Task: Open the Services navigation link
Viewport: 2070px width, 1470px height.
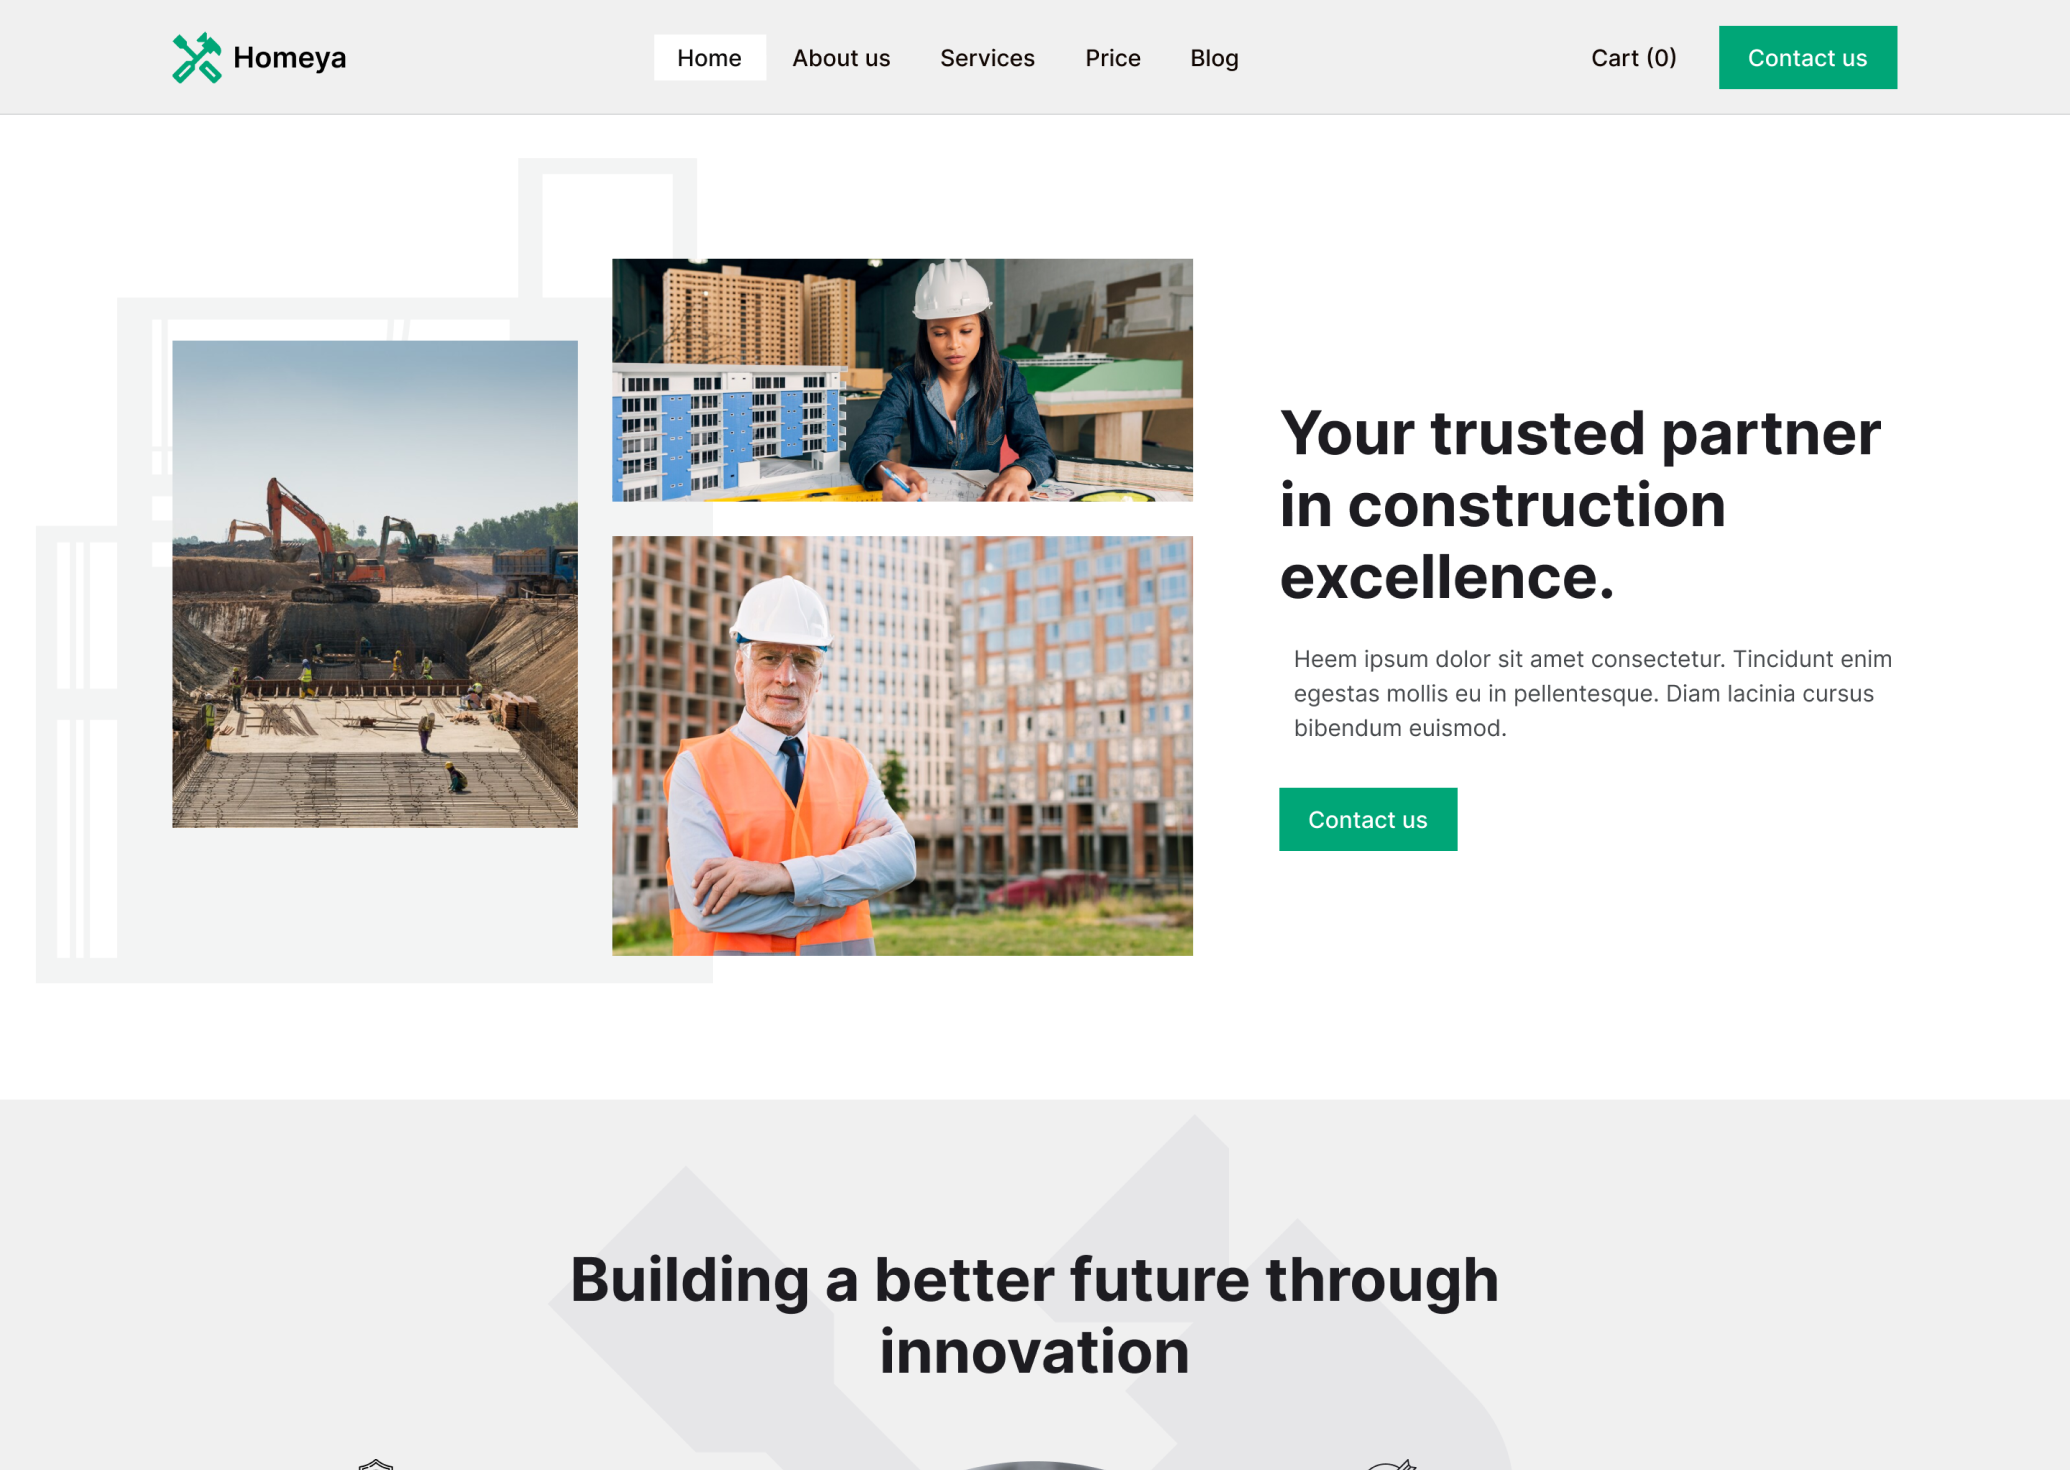Action: click(987, 58)
